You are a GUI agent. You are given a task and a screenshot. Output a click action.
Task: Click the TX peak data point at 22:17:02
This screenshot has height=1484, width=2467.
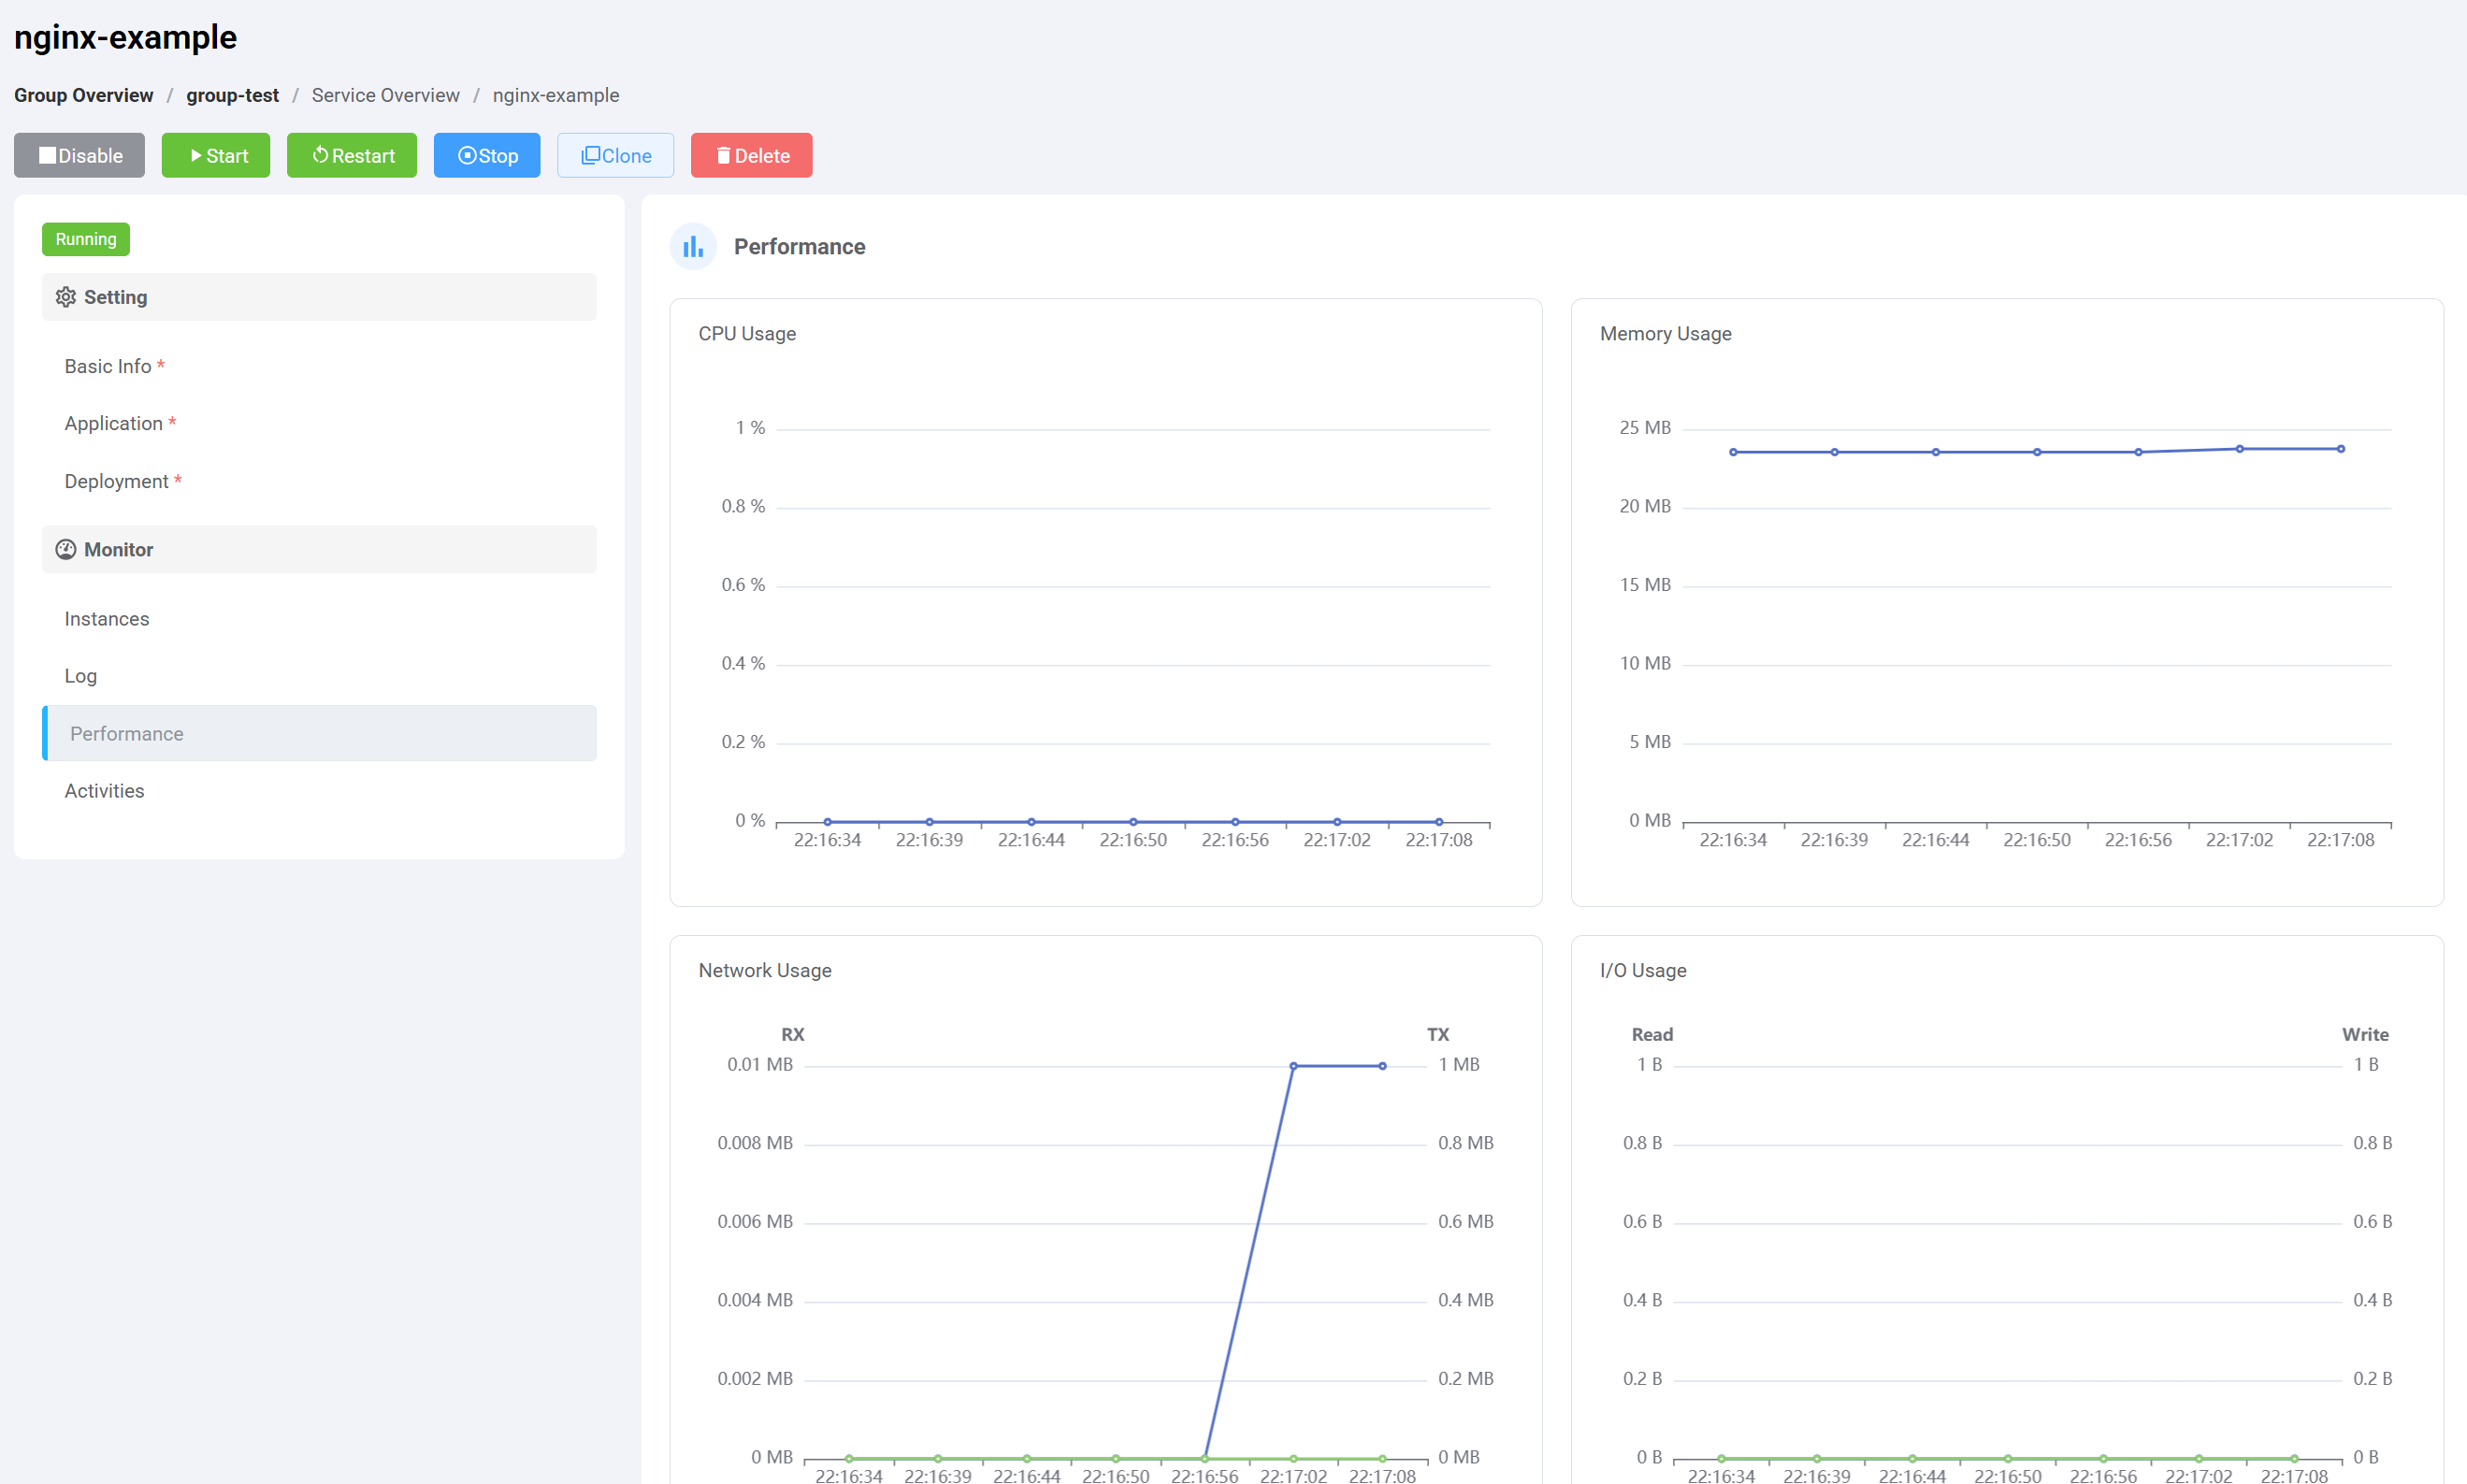1293,1066
